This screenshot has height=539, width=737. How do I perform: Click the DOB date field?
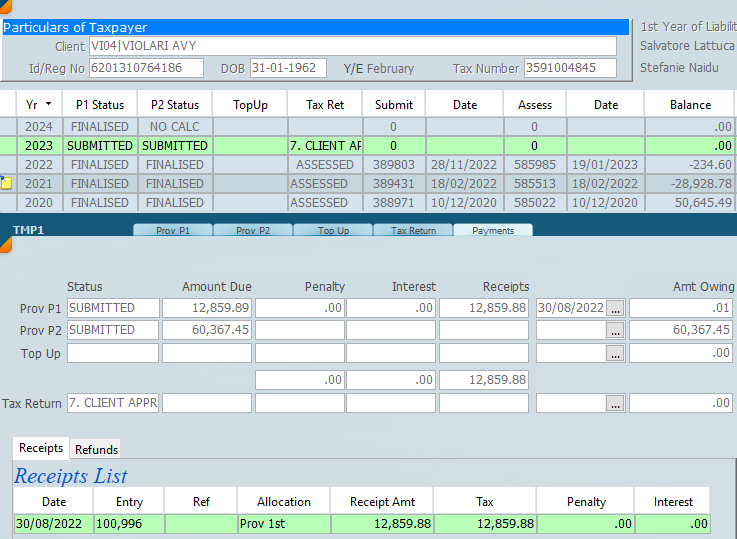coord(288,68)
